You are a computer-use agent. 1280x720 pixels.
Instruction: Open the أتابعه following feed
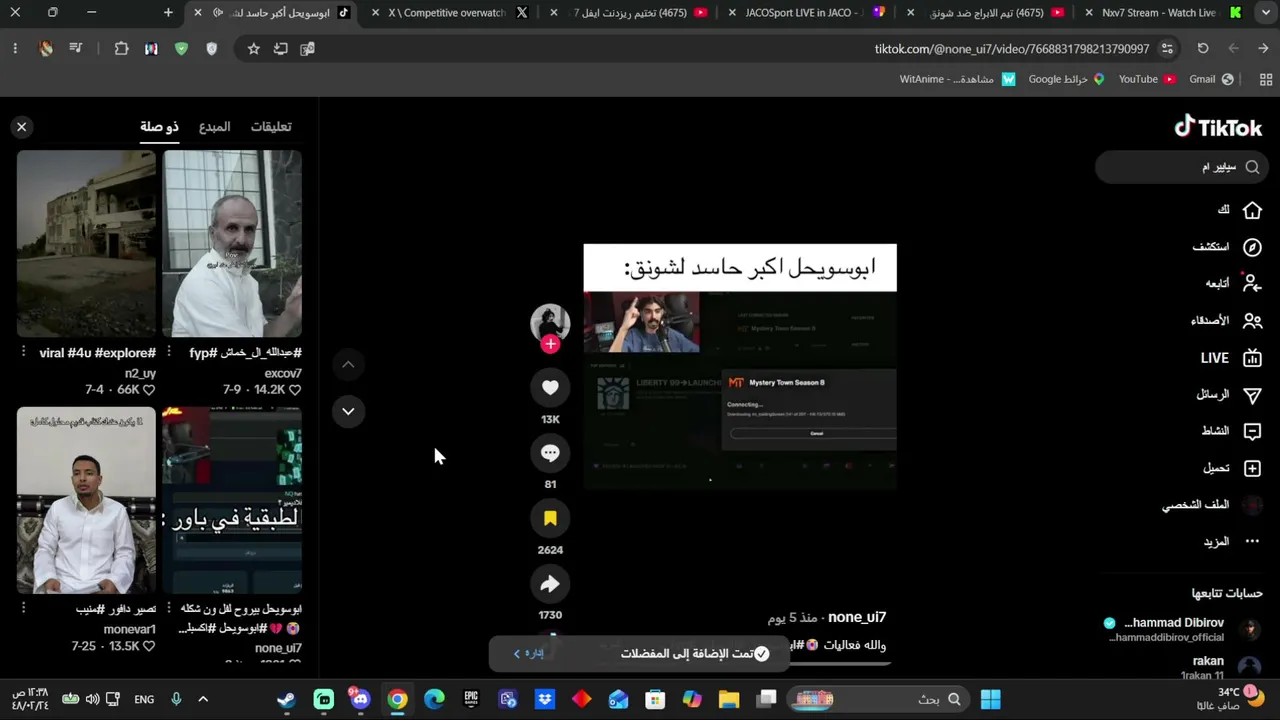1233,283
